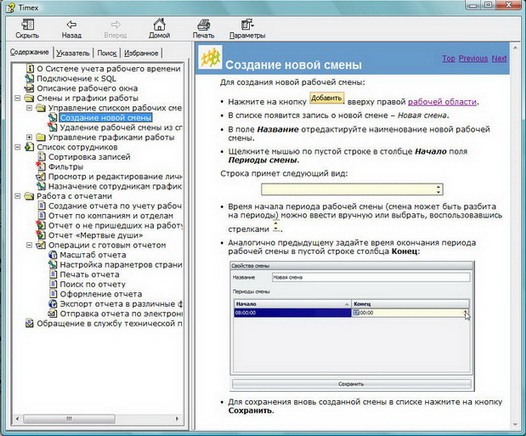526x436 pixels.
Task: Click the icon beside 'Поиск по отчету'
Action: click(x=53, y=284)
